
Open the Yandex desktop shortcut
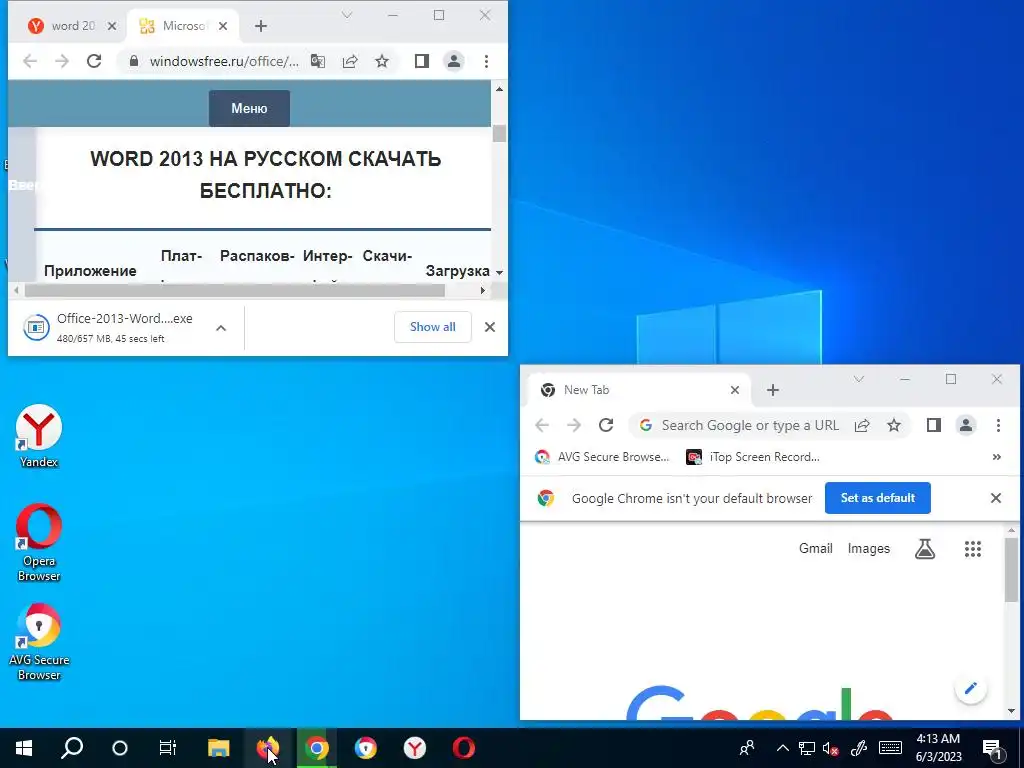point(39,436)
